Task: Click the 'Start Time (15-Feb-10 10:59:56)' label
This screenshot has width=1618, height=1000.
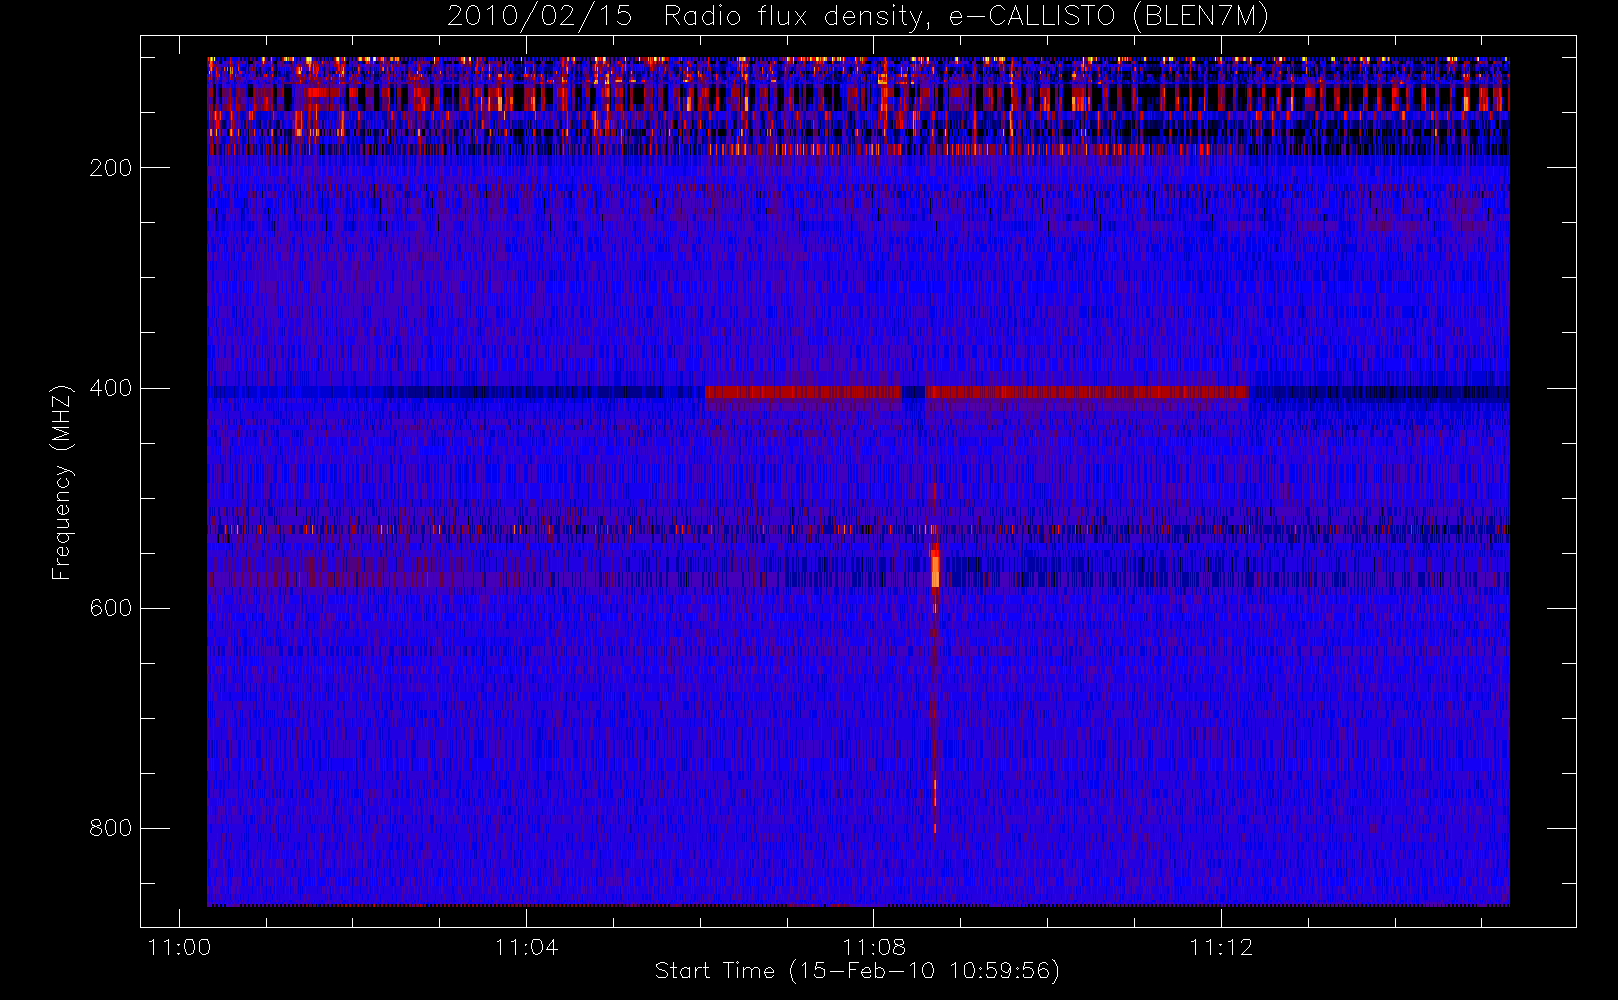Action: [857, 971]
